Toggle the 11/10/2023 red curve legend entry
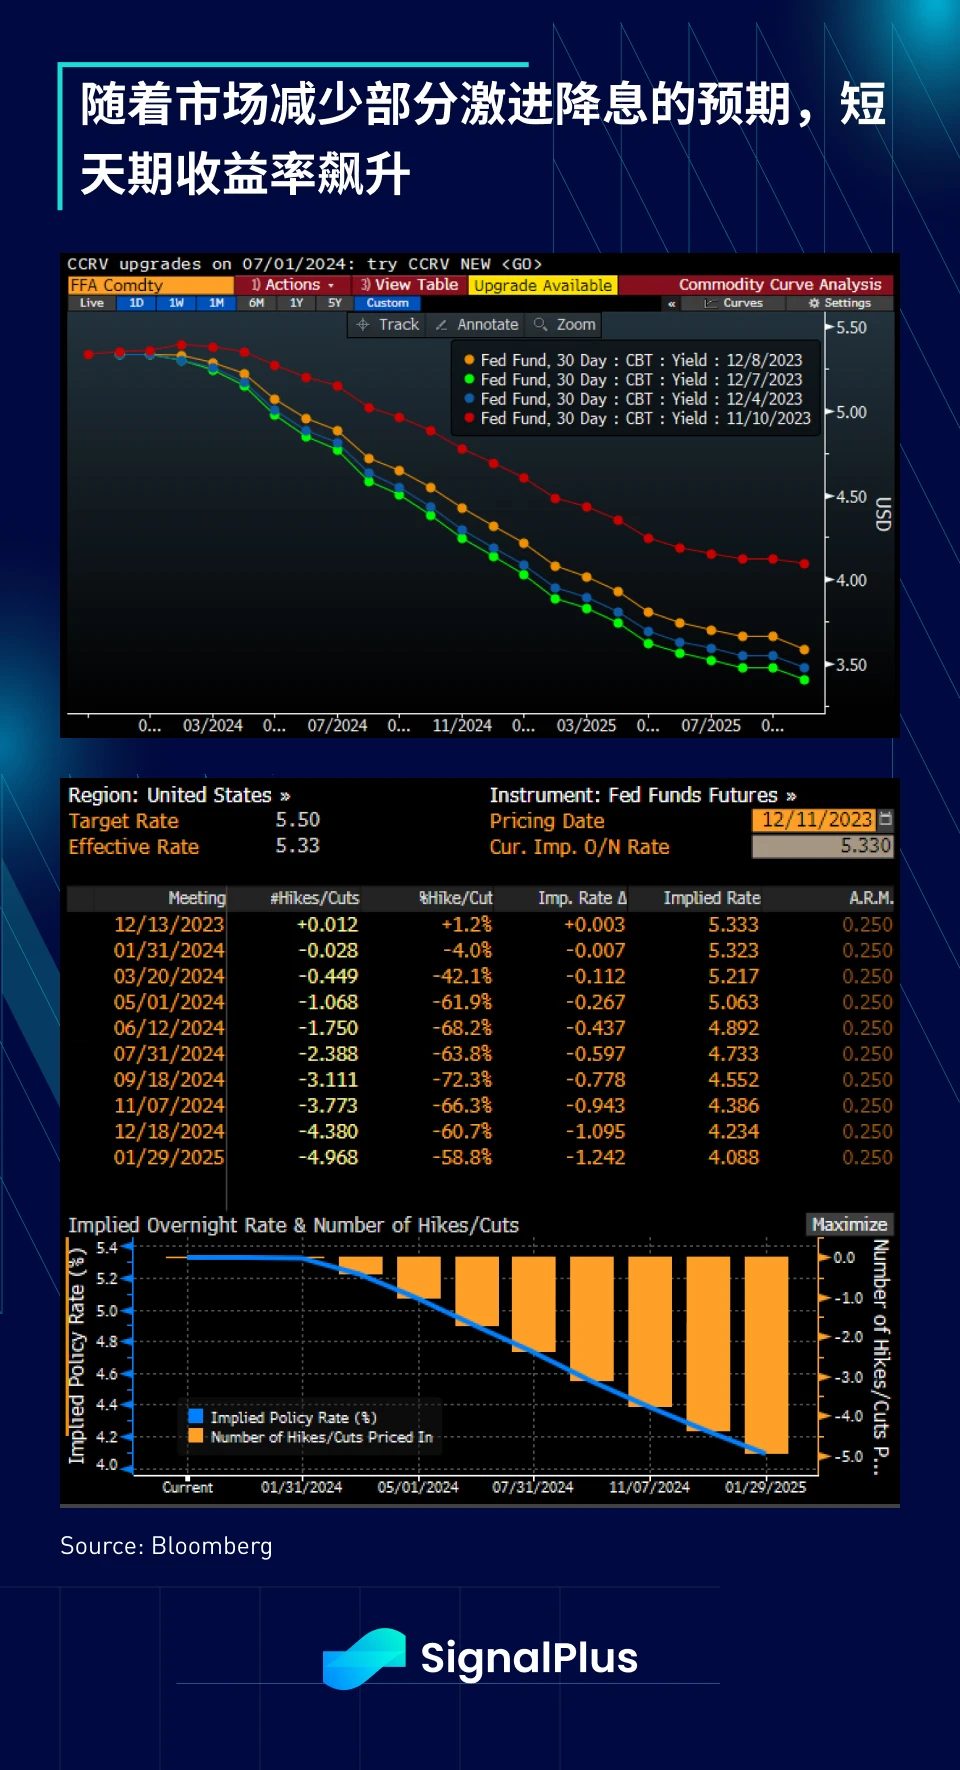 click(636, 419)
